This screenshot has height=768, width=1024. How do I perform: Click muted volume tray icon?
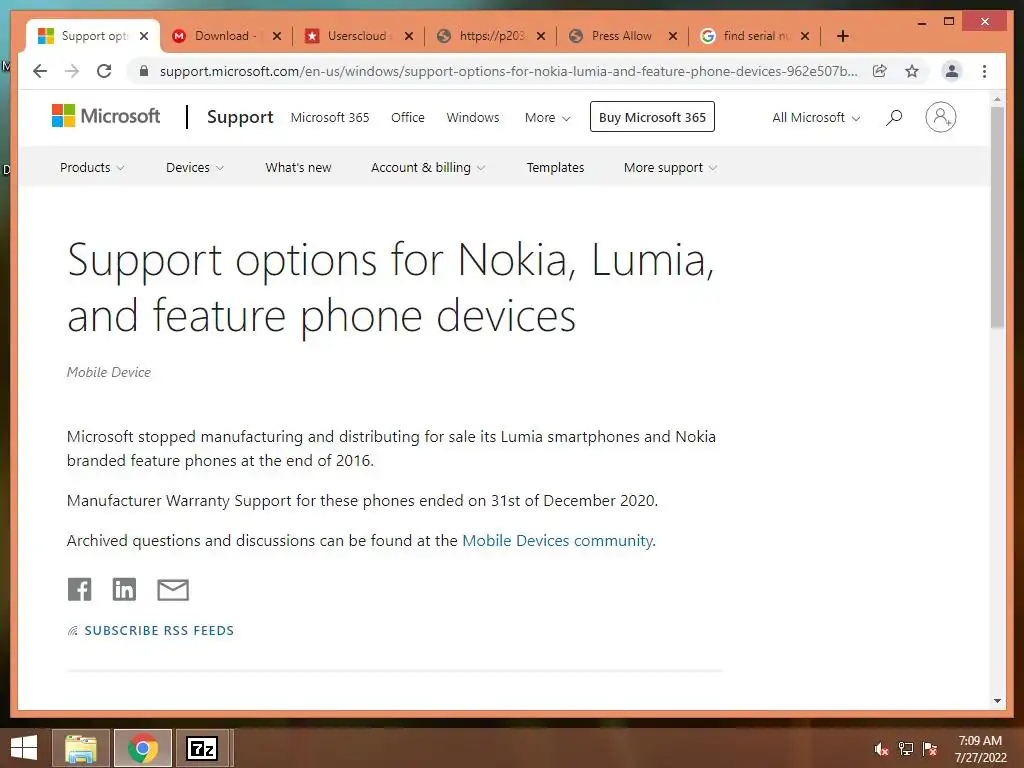pyautogui.click(x=881, y=749)
